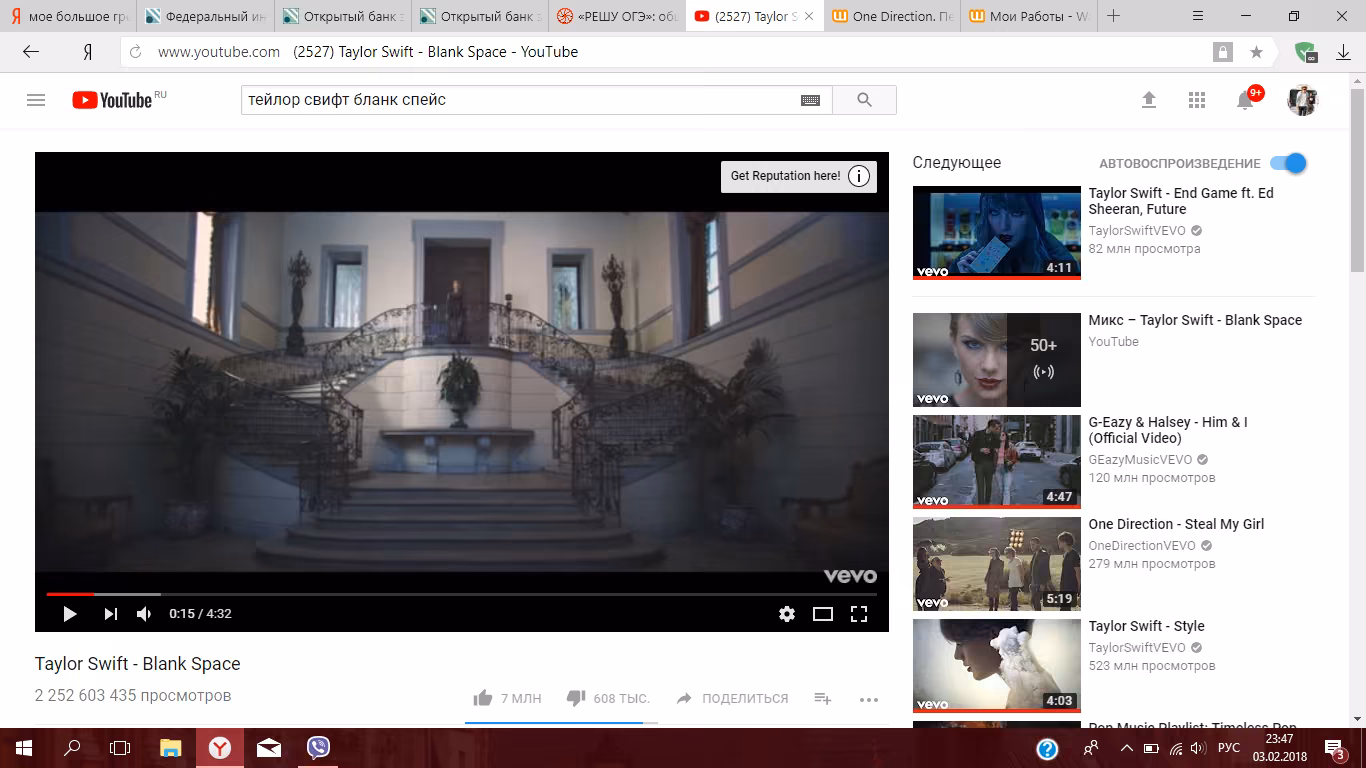Add the video to a playlist
Screen dimensions: 1366x768
tap(823, 698)
